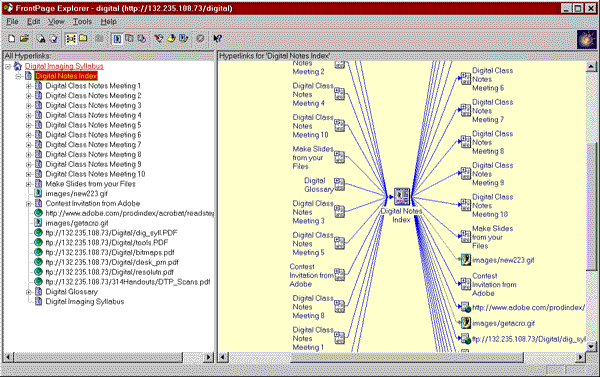Image resolution: width=600 pixels, height=377 pixels.
Task: Select the desk_pm.pdf ftp link in tree
Action: (x=112, y=263)
